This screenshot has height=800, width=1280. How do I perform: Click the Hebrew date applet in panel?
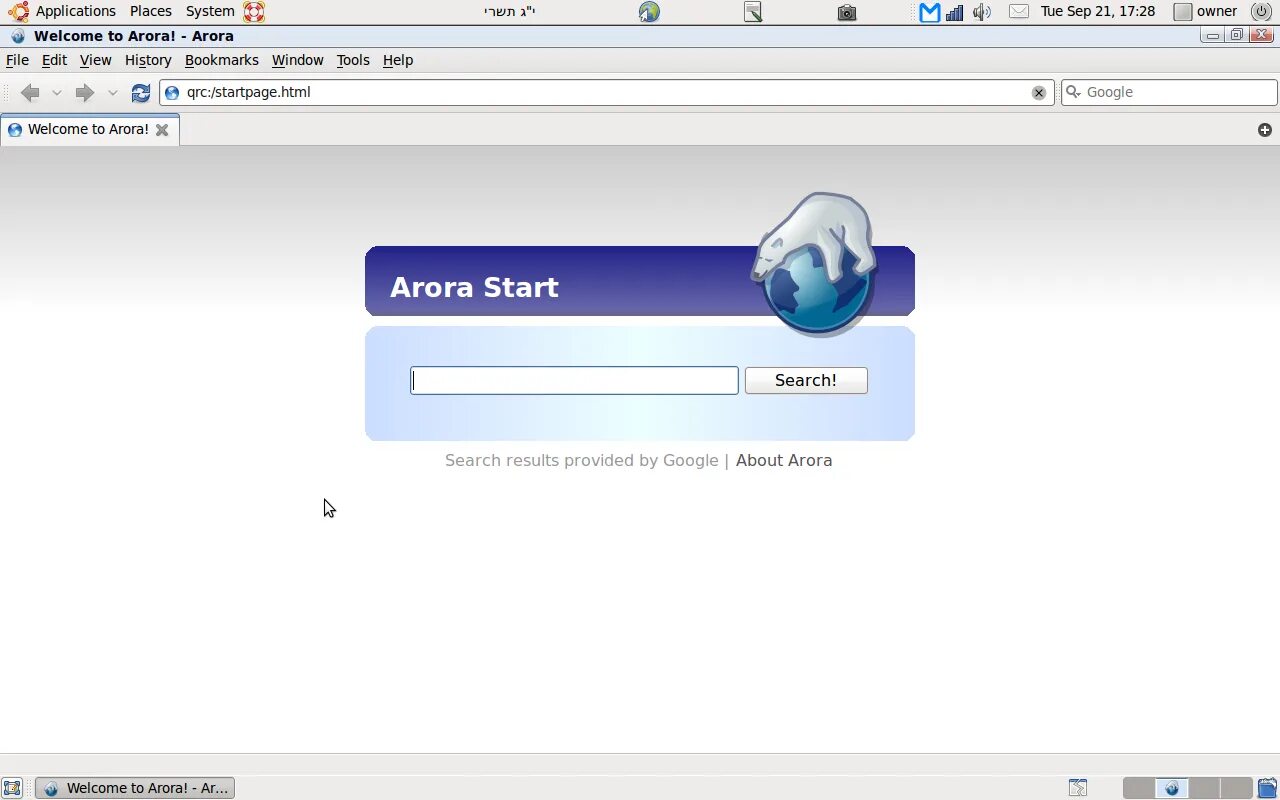(x=510, y=11)
